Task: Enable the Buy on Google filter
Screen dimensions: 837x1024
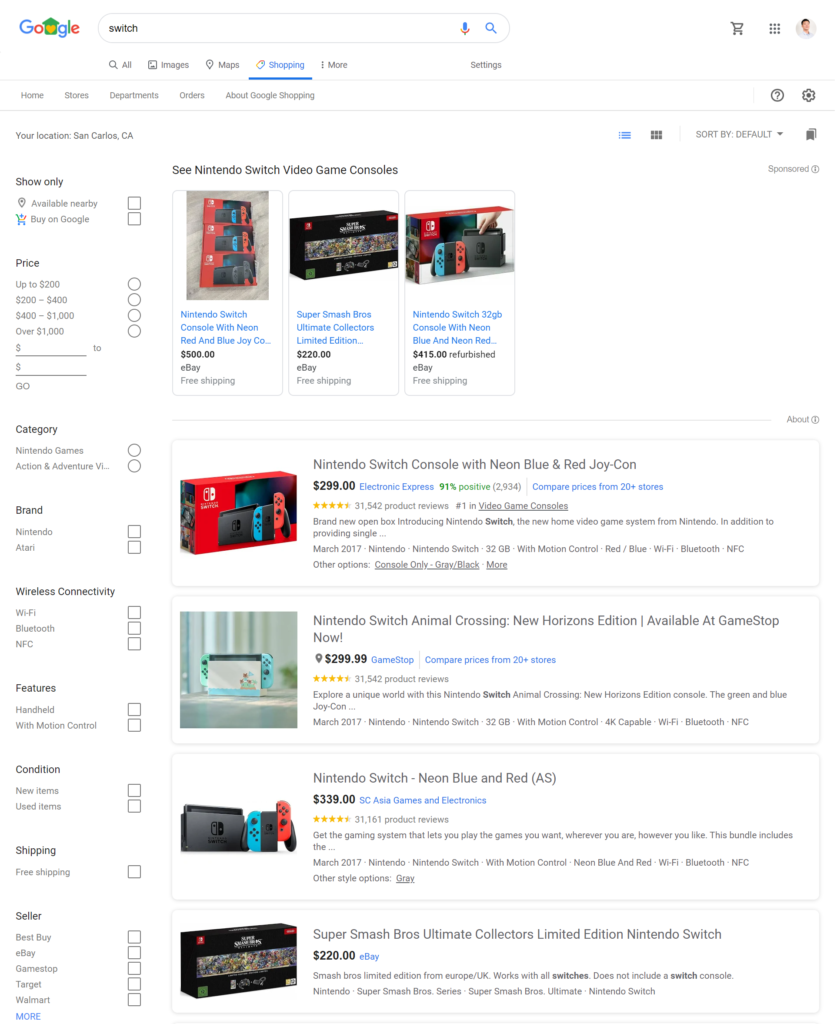Action: 134,219
